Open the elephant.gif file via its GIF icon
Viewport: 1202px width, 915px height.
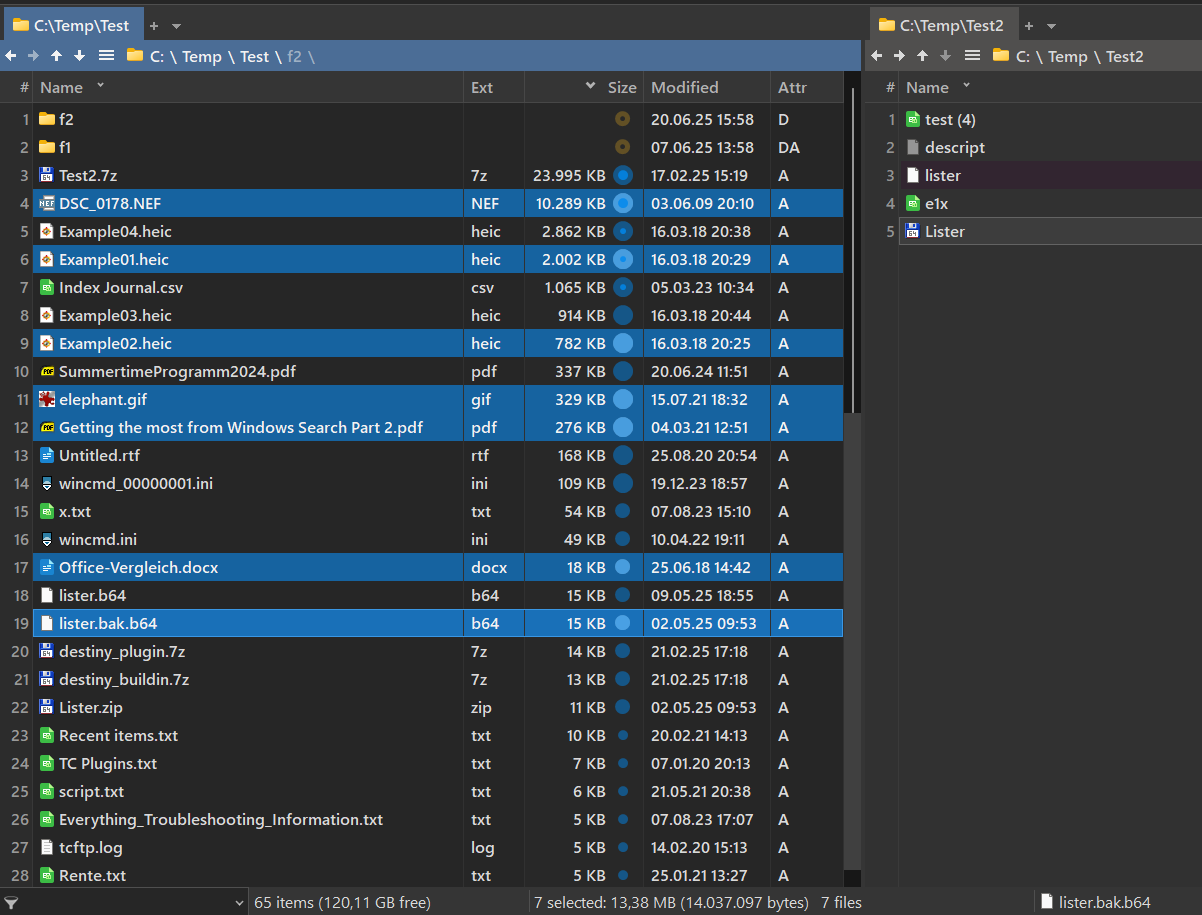tap(48, 399)
